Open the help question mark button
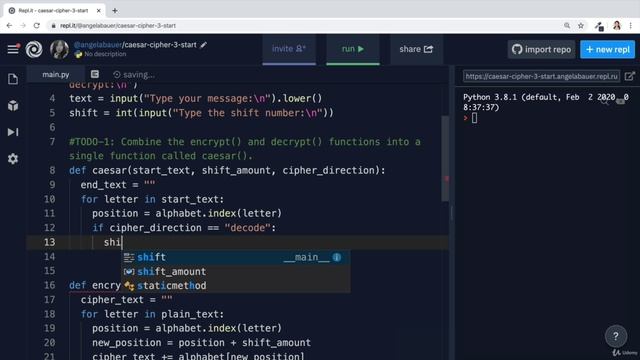640x360 pixels. point(616,336)
